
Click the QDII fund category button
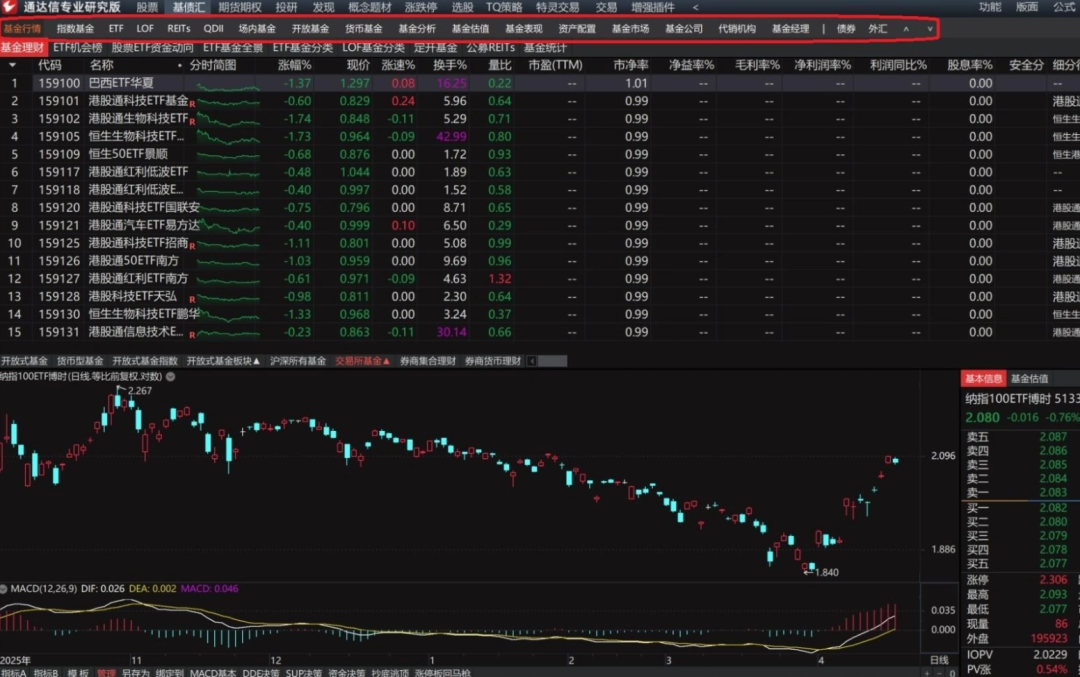point(214,29)
